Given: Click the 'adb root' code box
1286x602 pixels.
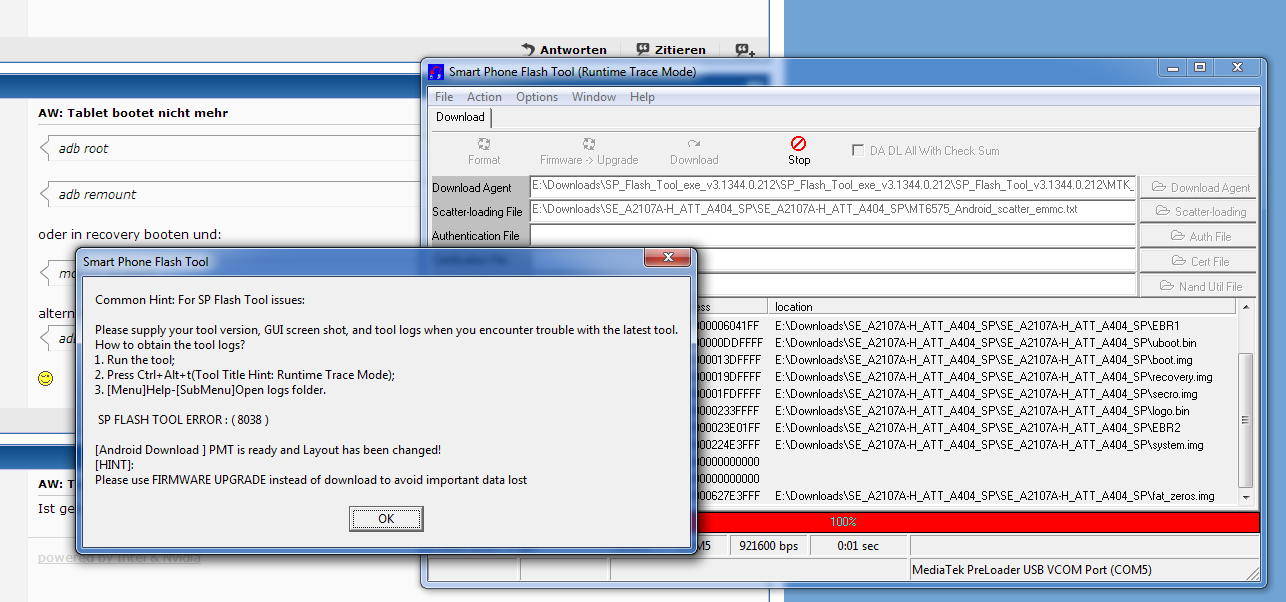Looking at the screenshot, I should coord(230,149).
